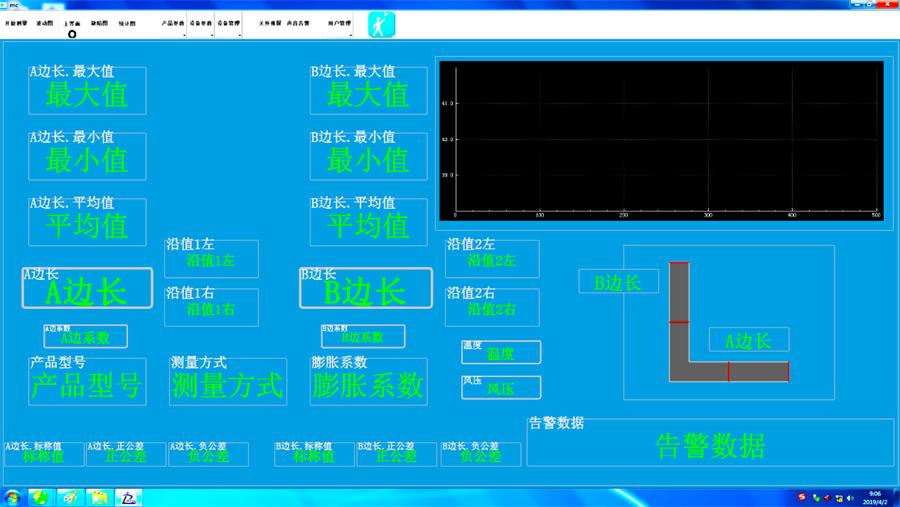Click the measurement app icon on the taskbar

click(129, 497)
